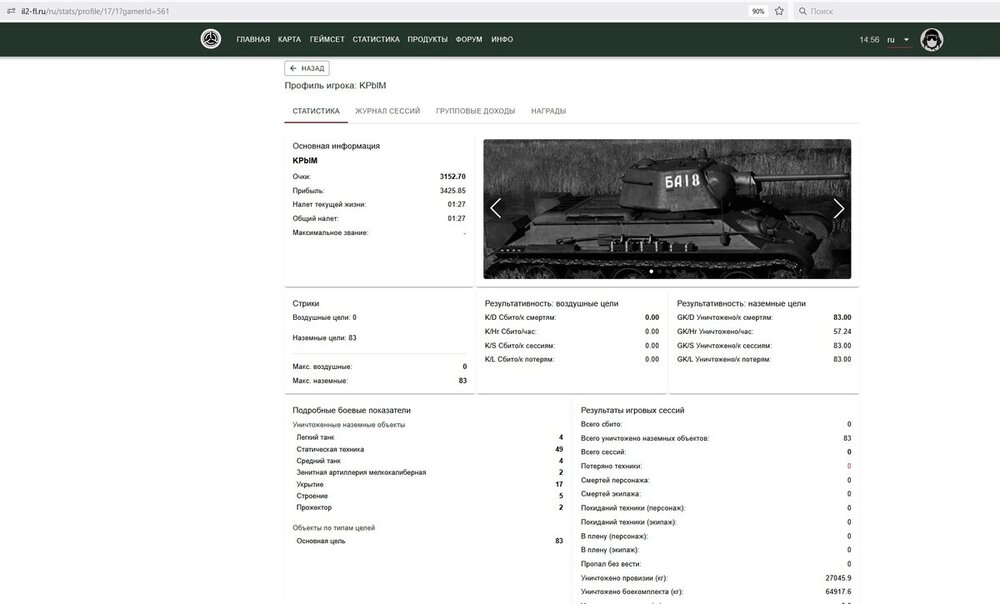Open the user avatar in the header
1000x604 pixels.
coord(932,40)
